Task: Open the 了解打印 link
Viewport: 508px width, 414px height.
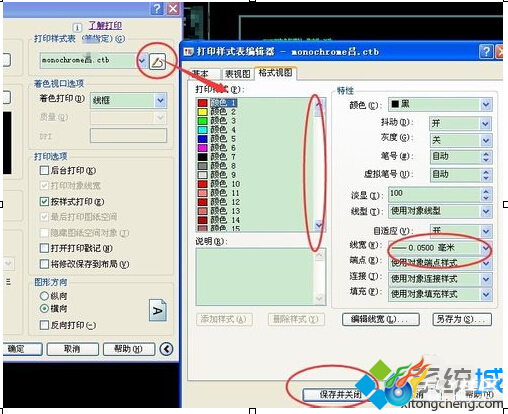Action: (105, 26)
